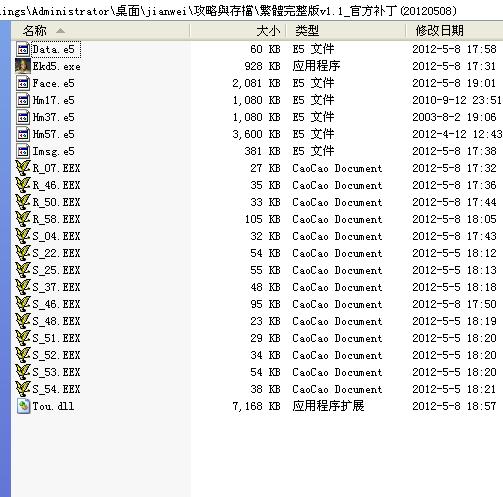Select the S_04.EEX file name
503x497 pixels.
[x=56, y=236]
